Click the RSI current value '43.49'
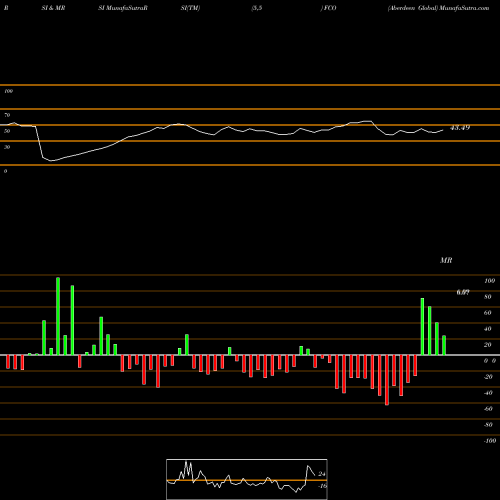 460,127
